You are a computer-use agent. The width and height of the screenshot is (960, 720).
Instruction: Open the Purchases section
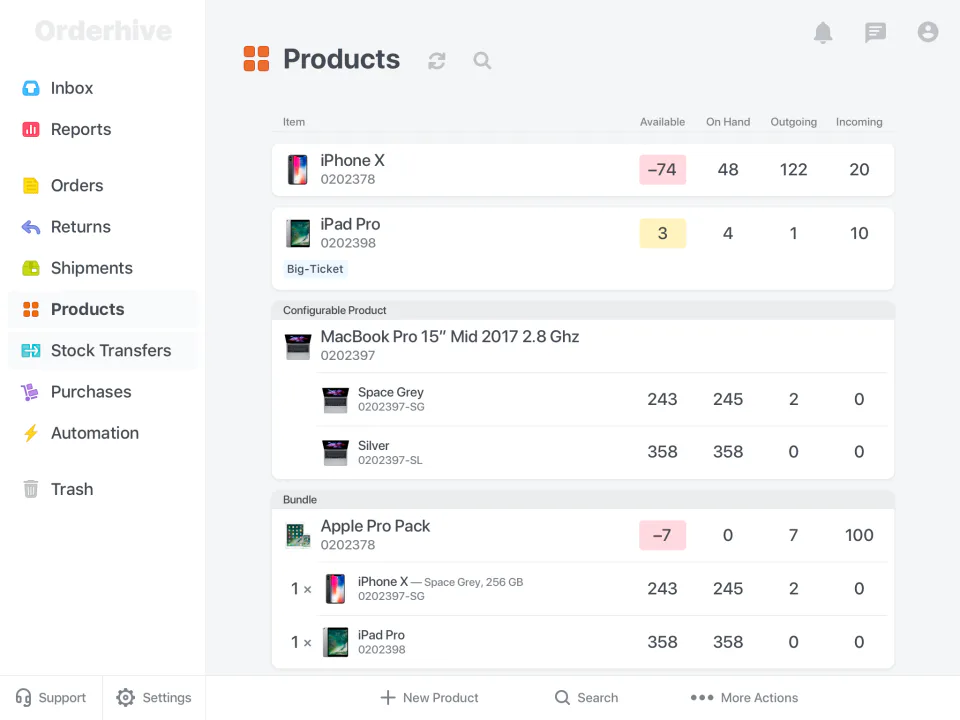(93, 391)
